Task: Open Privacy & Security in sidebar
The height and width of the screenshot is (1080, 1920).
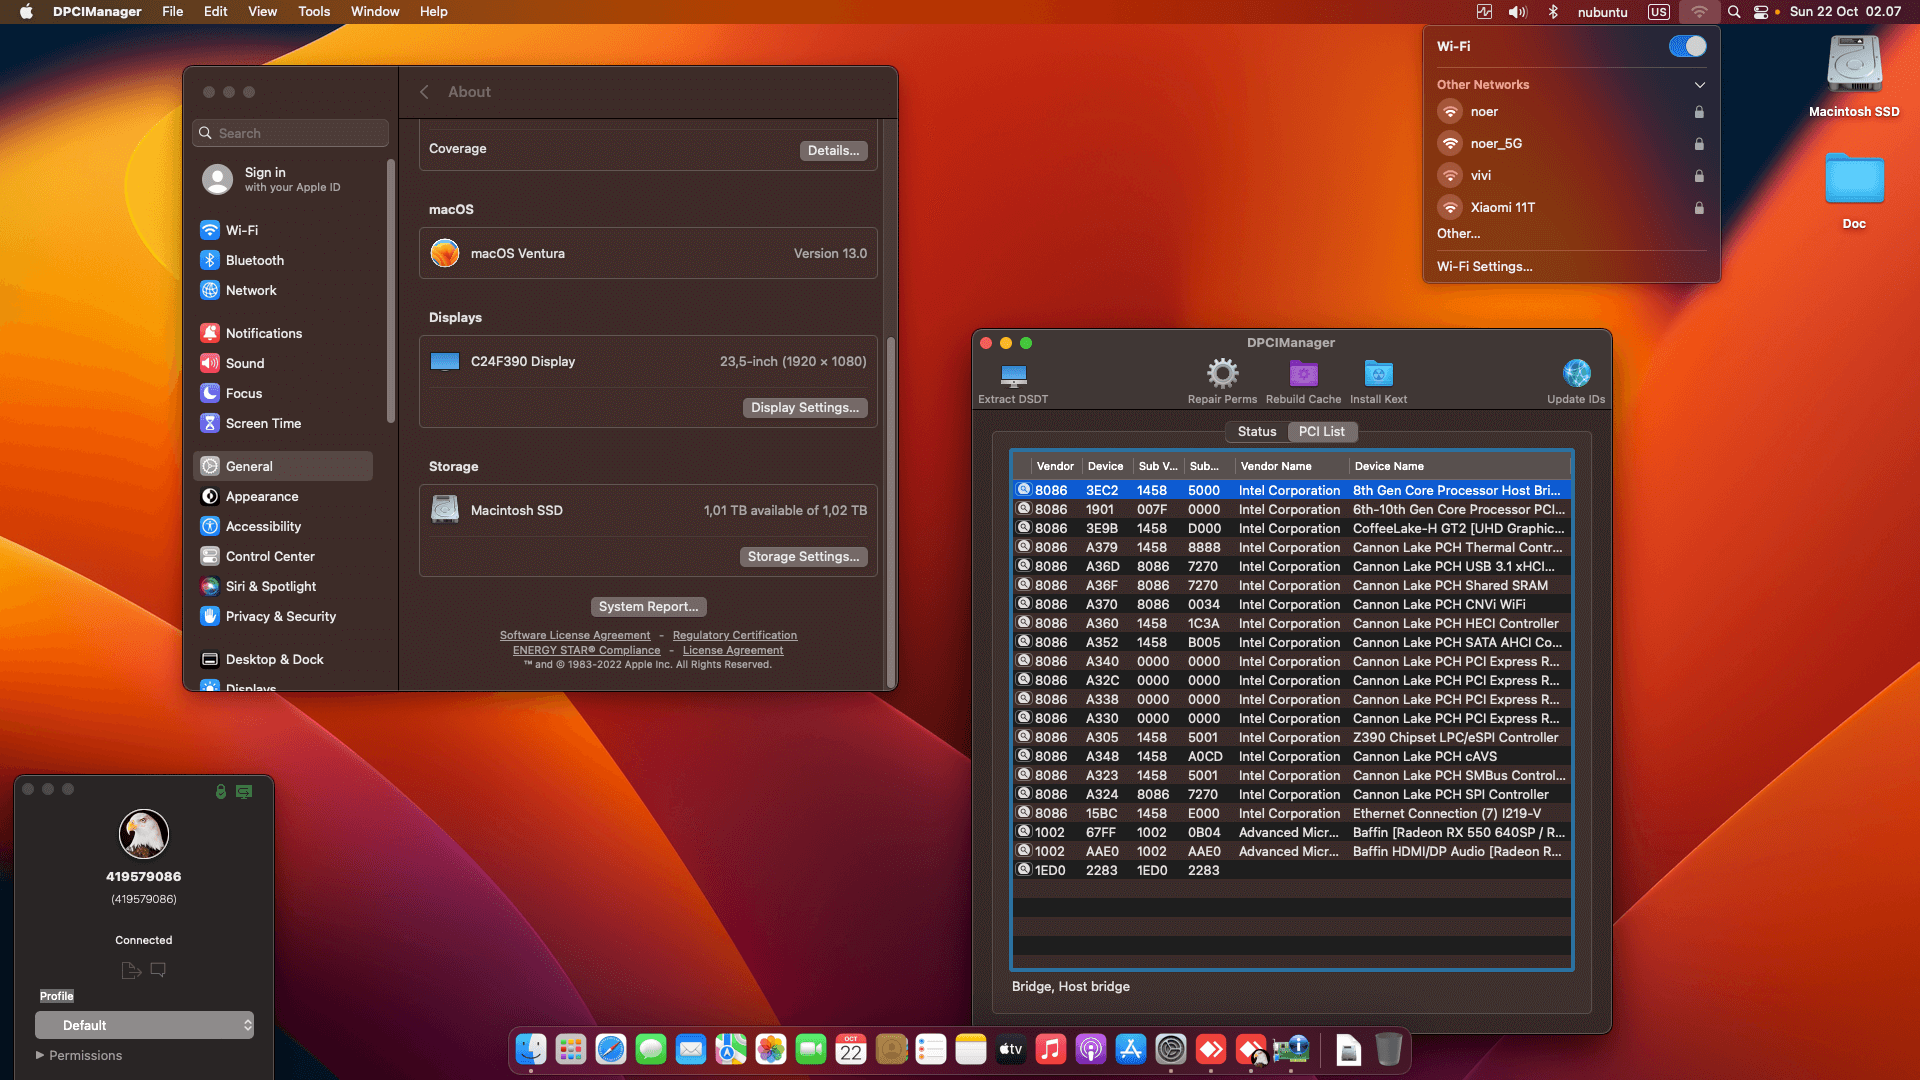Action: click(x=283, y=616)
